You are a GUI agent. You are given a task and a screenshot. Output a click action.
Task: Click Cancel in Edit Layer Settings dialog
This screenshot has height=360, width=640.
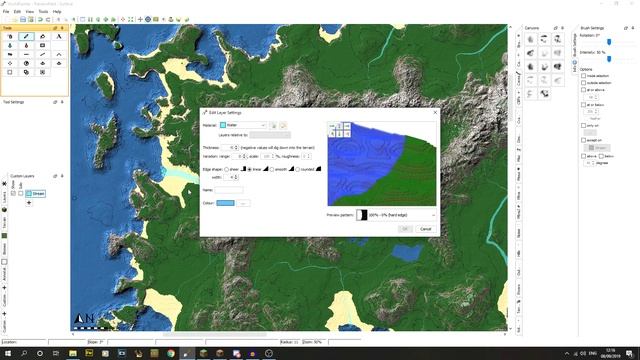[x=425, y=229]
